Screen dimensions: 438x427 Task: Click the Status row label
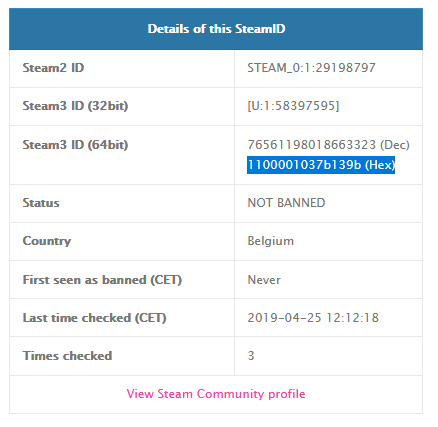(41, 203)
